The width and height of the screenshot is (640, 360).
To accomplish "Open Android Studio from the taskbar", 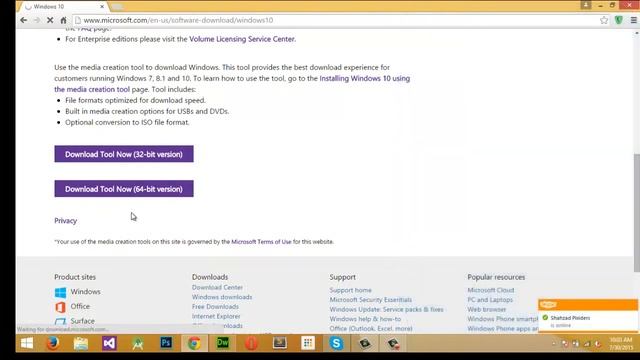I will [138, 343].
